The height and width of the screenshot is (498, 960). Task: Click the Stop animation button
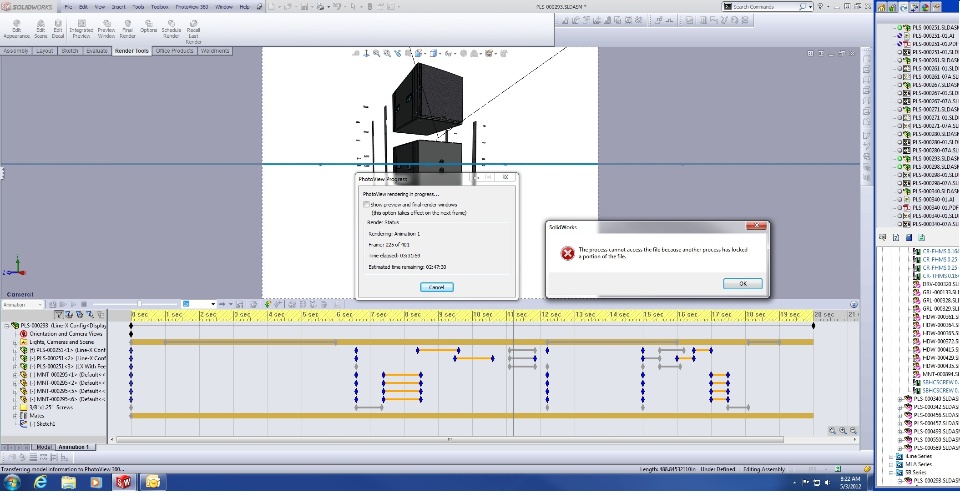[x=84, y=304]
